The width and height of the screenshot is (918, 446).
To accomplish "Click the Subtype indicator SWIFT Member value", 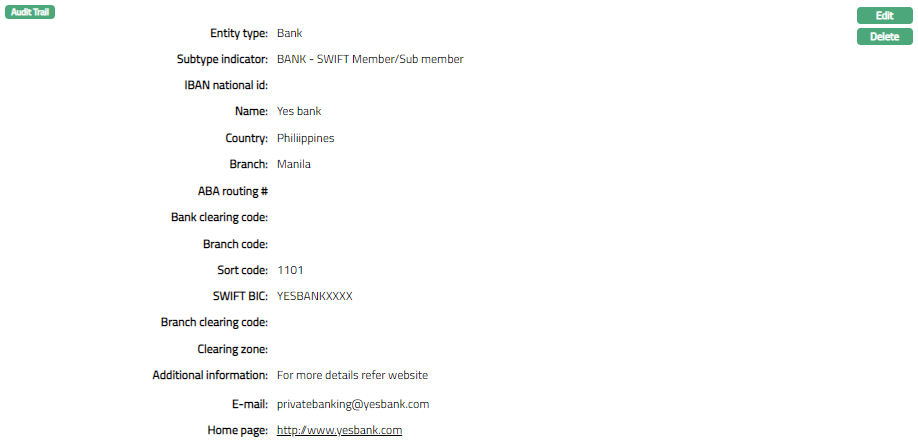I will tap(370, 59).
